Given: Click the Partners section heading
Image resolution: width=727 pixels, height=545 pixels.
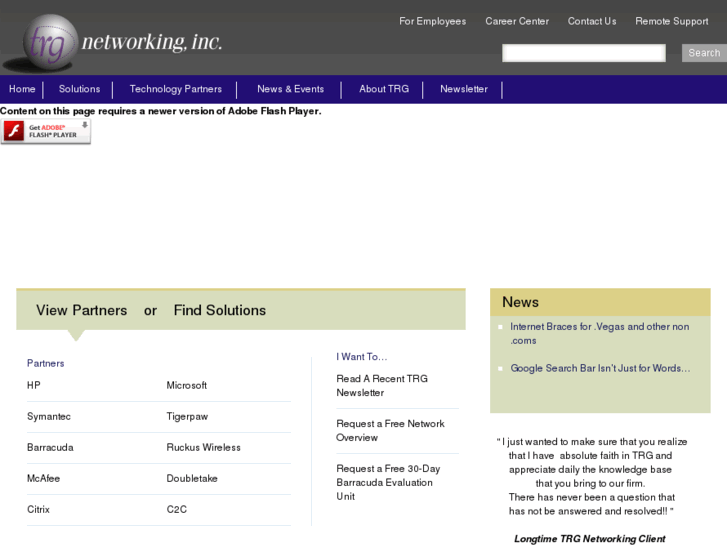Looking at the screenshot, I should coord(45,364).
